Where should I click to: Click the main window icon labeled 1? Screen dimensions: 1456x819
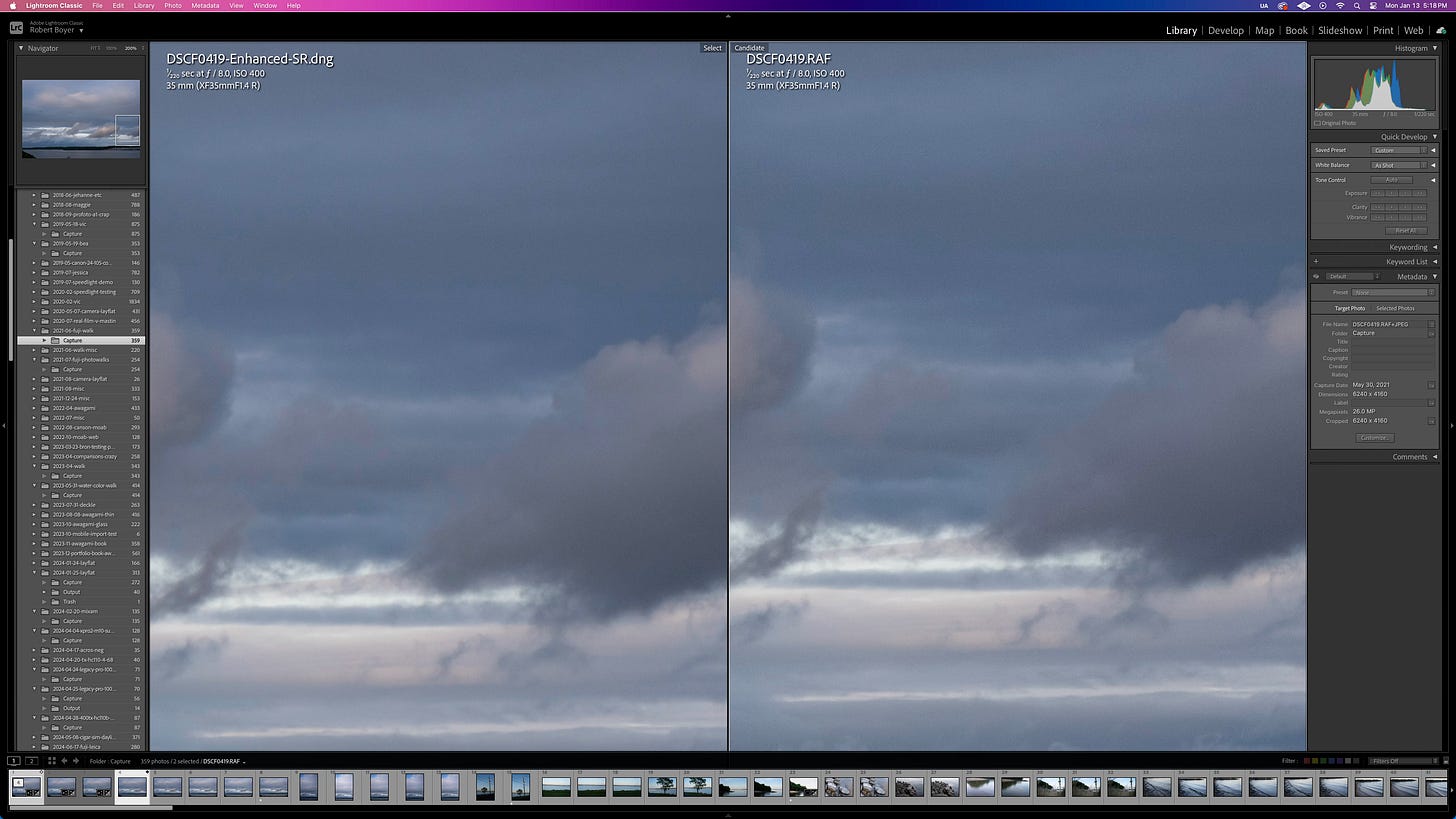(12, 760)
